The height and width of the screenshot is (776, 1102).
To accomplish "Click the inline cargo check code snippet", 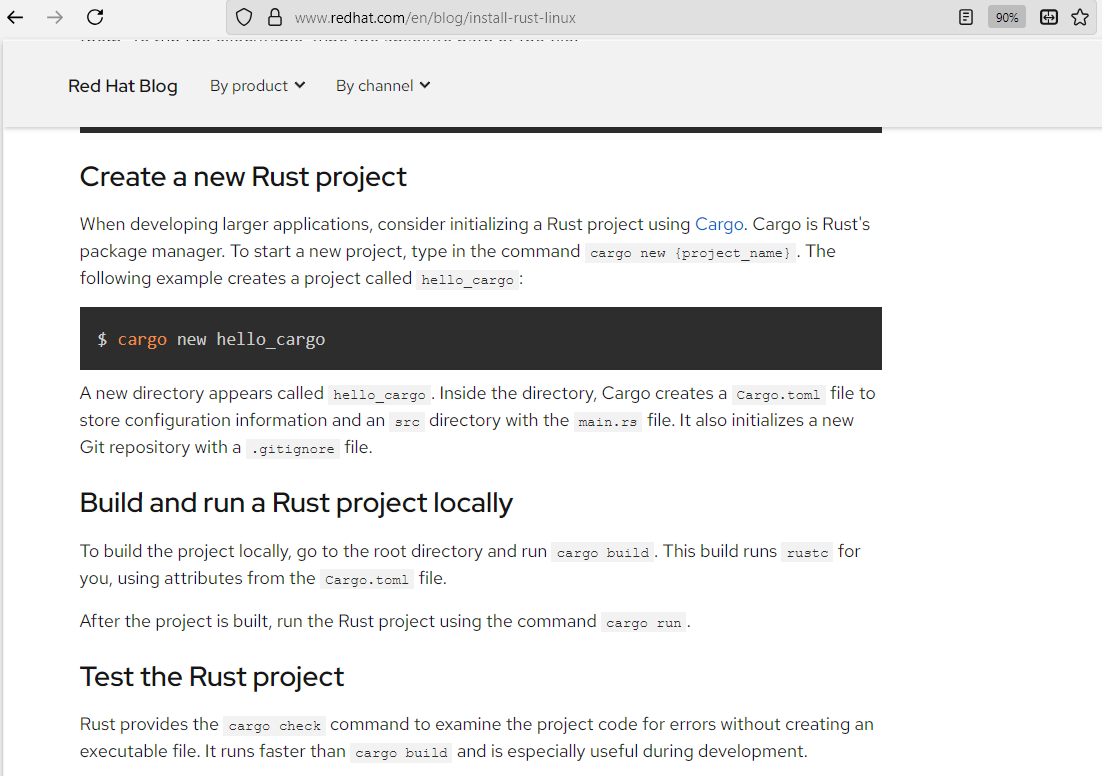I will click(274, 726).
